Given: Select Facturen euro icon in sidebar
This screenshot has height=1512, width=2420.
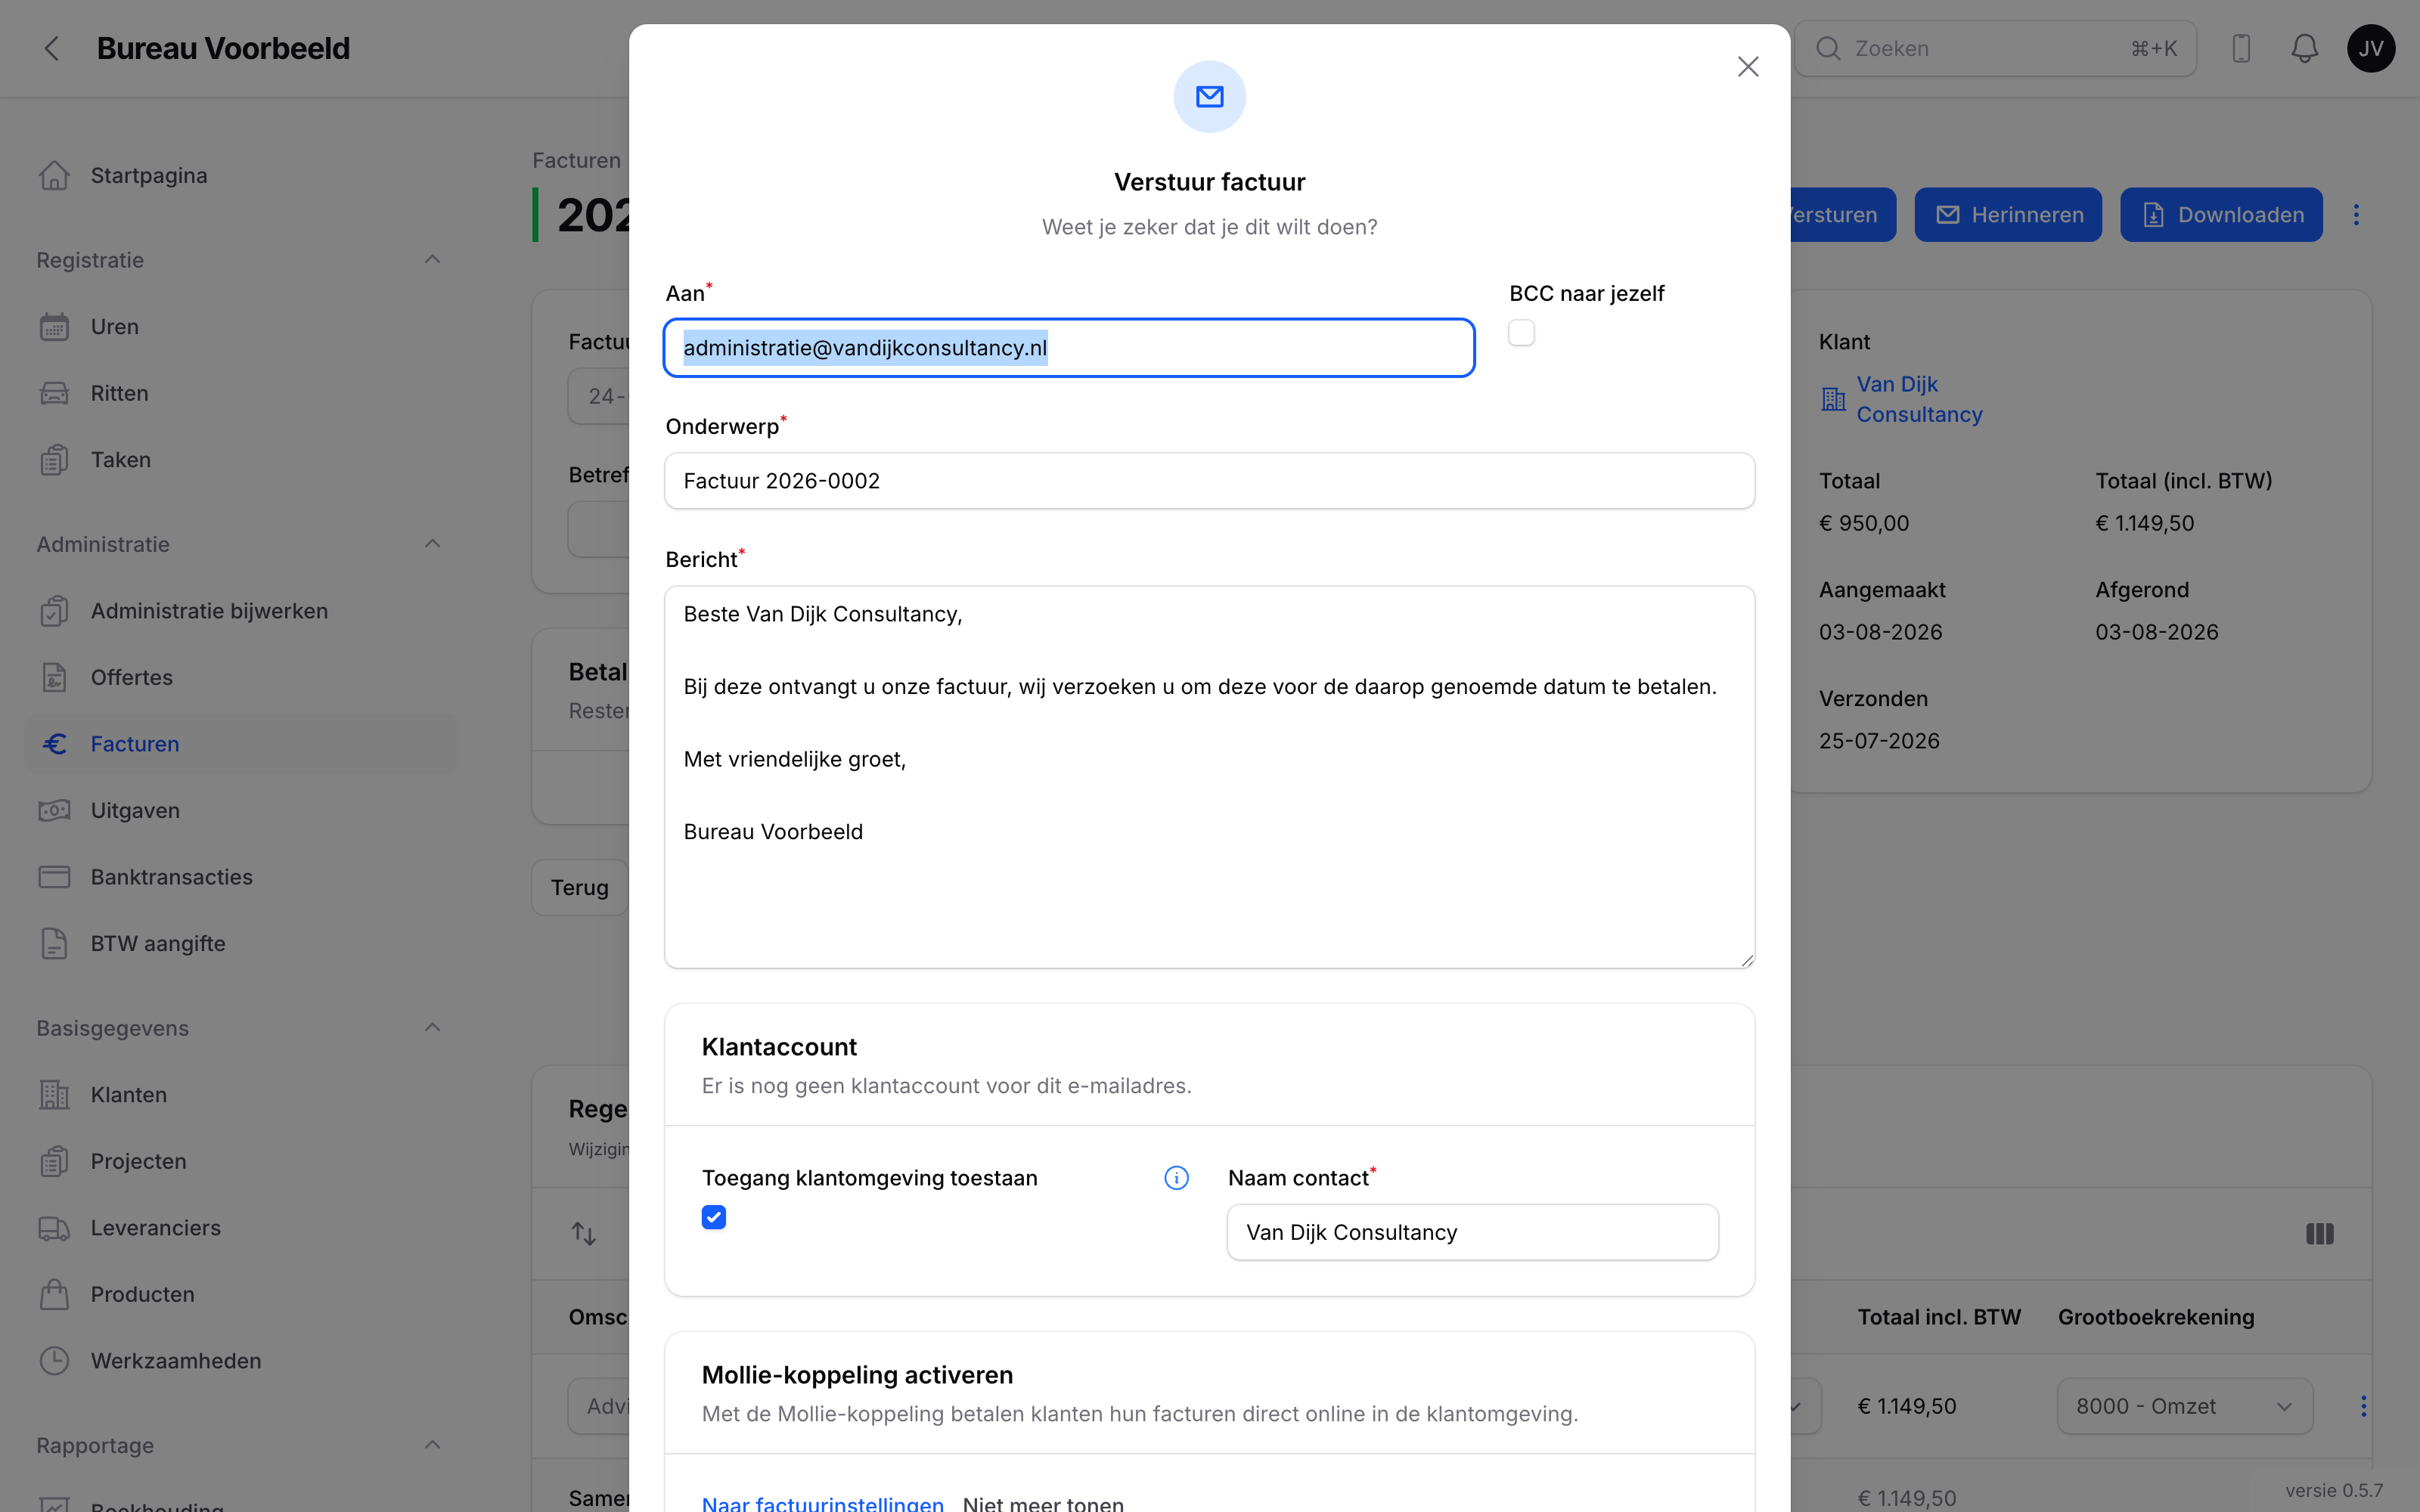Looking at the screenshot, I should point(54,744).
